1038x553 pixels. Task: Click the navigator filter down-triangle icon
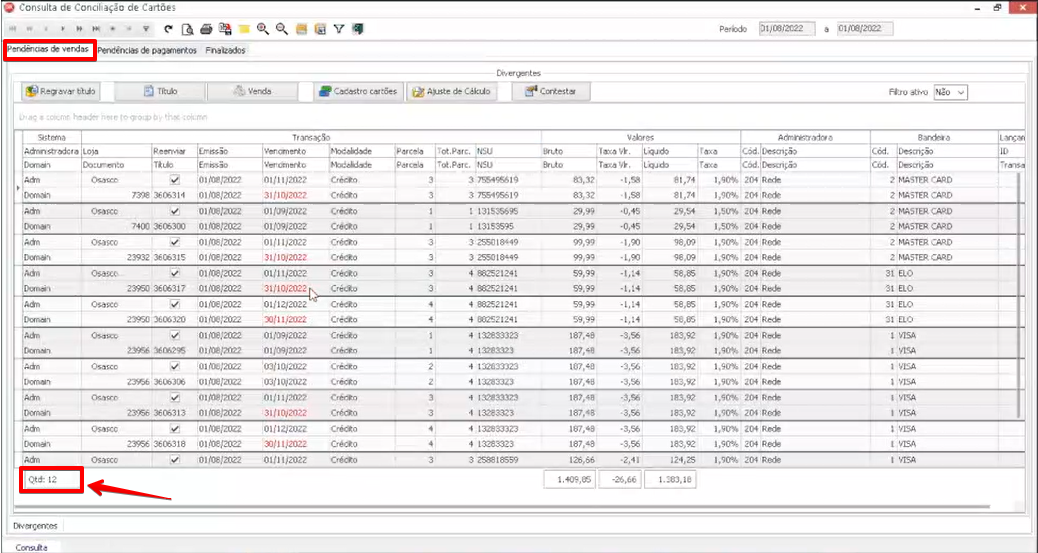[146, 29]
